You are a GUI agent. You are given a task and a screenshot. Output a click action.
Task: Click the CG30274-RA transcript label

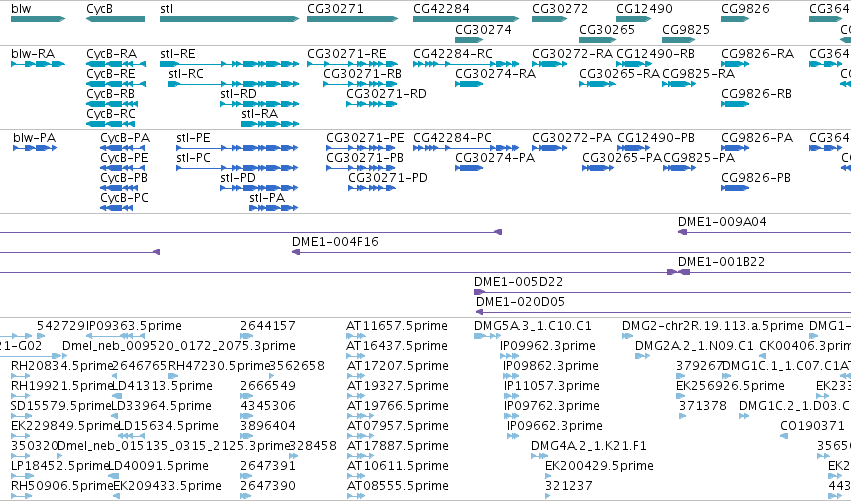(x=495, y=74)
